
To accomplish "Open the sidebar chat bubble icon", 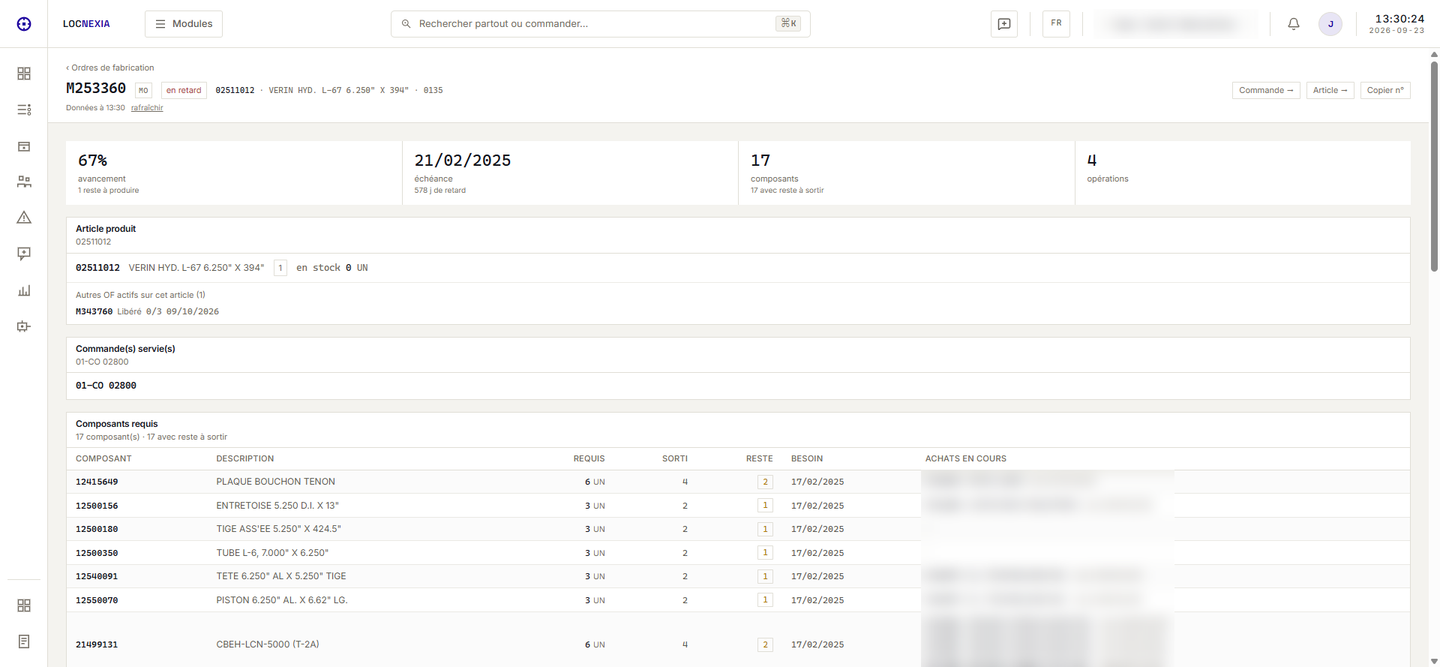I will (24, 254).
